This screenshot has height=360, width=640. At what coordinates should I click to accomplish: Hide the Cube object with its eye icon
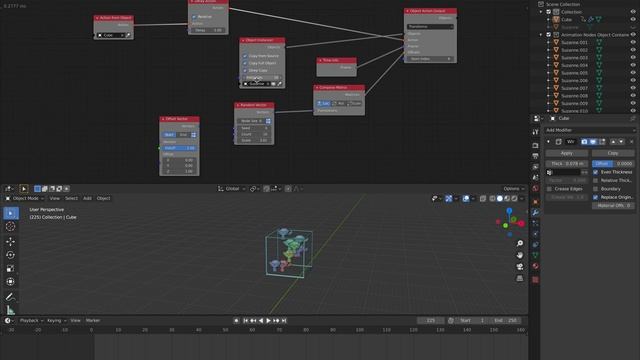pos(633,20)
